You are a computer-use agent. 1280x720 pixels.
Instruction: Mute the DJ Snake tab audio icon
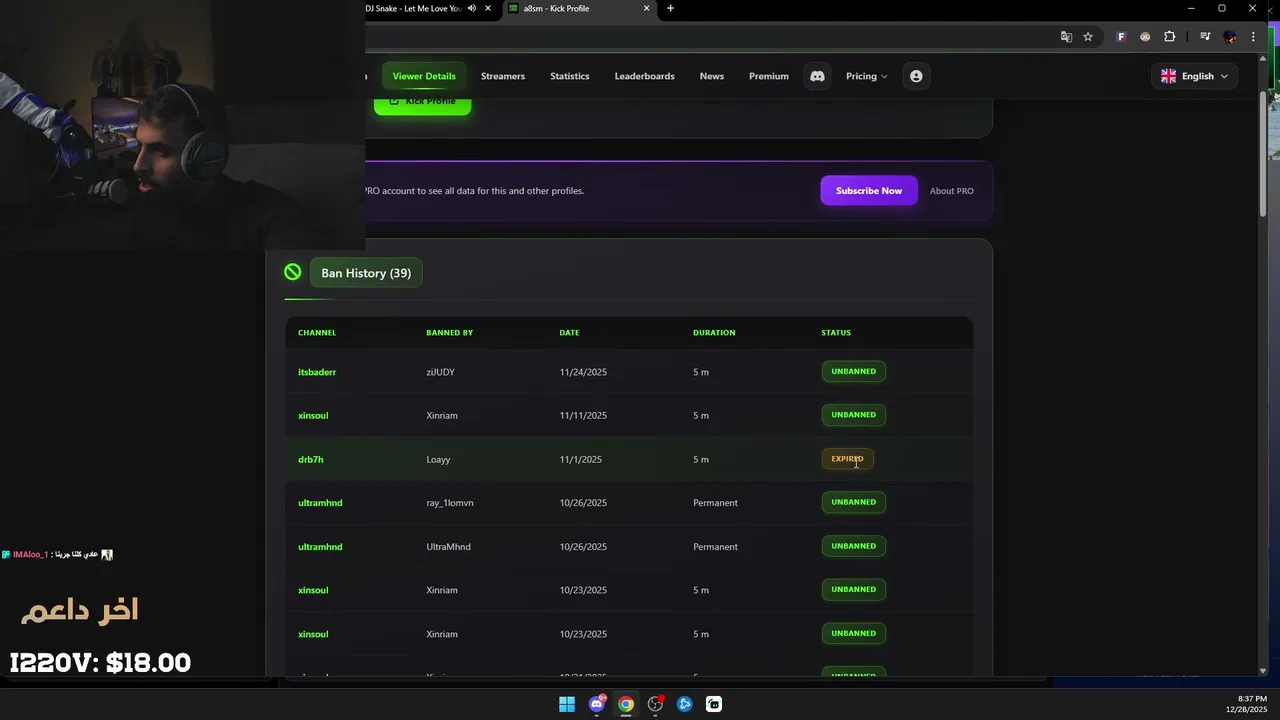(471, 8)
